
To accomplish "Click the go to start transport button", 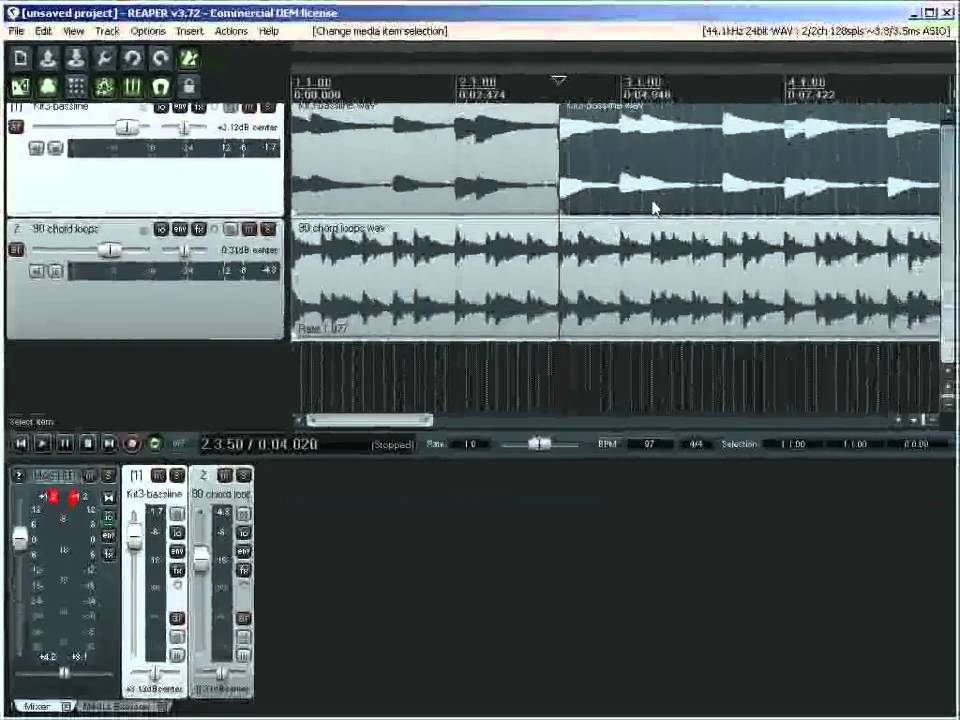I will [21, 443].
